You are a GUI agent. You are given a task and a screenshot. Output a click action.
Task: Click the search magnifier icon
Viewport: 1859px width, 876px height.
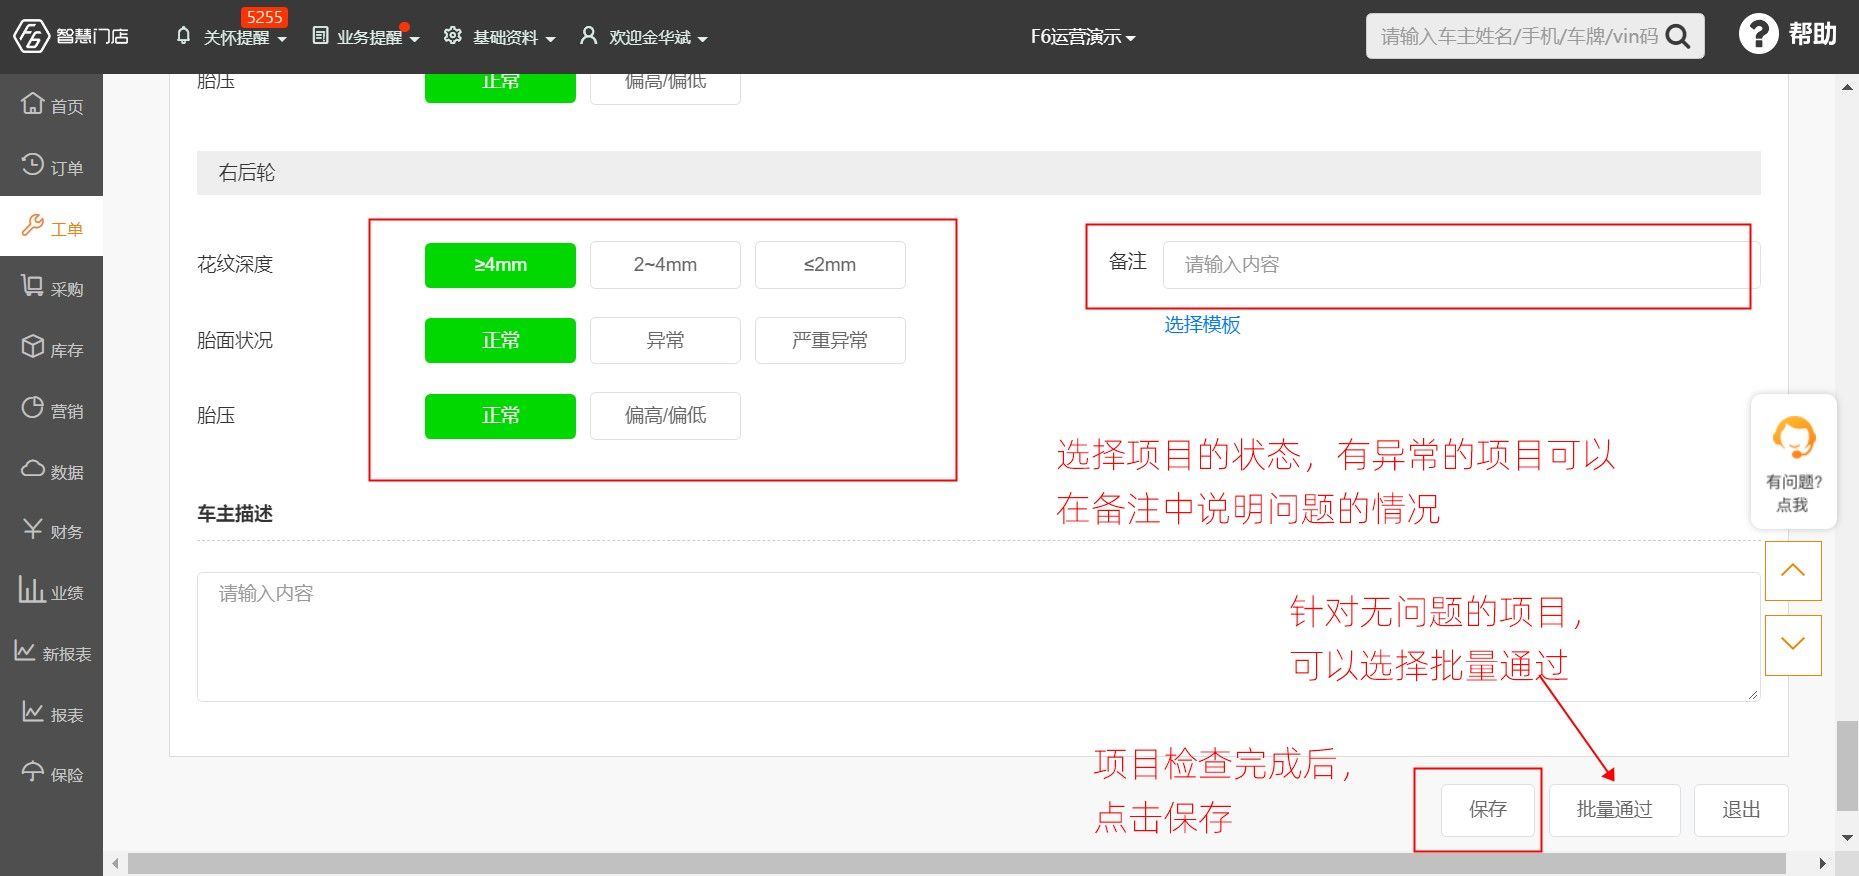(x=1678, y=37)
